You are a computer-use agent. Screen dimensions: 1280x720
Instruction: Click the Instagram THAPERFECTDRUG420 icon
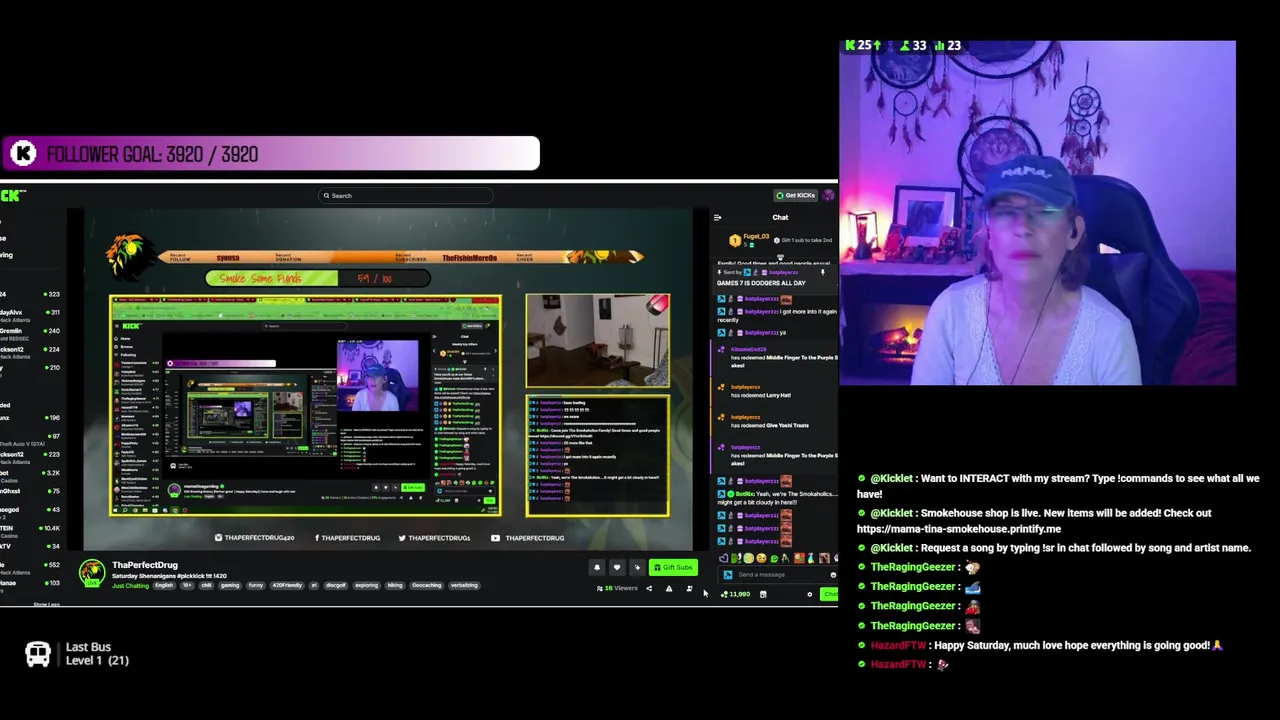[218, 538]
